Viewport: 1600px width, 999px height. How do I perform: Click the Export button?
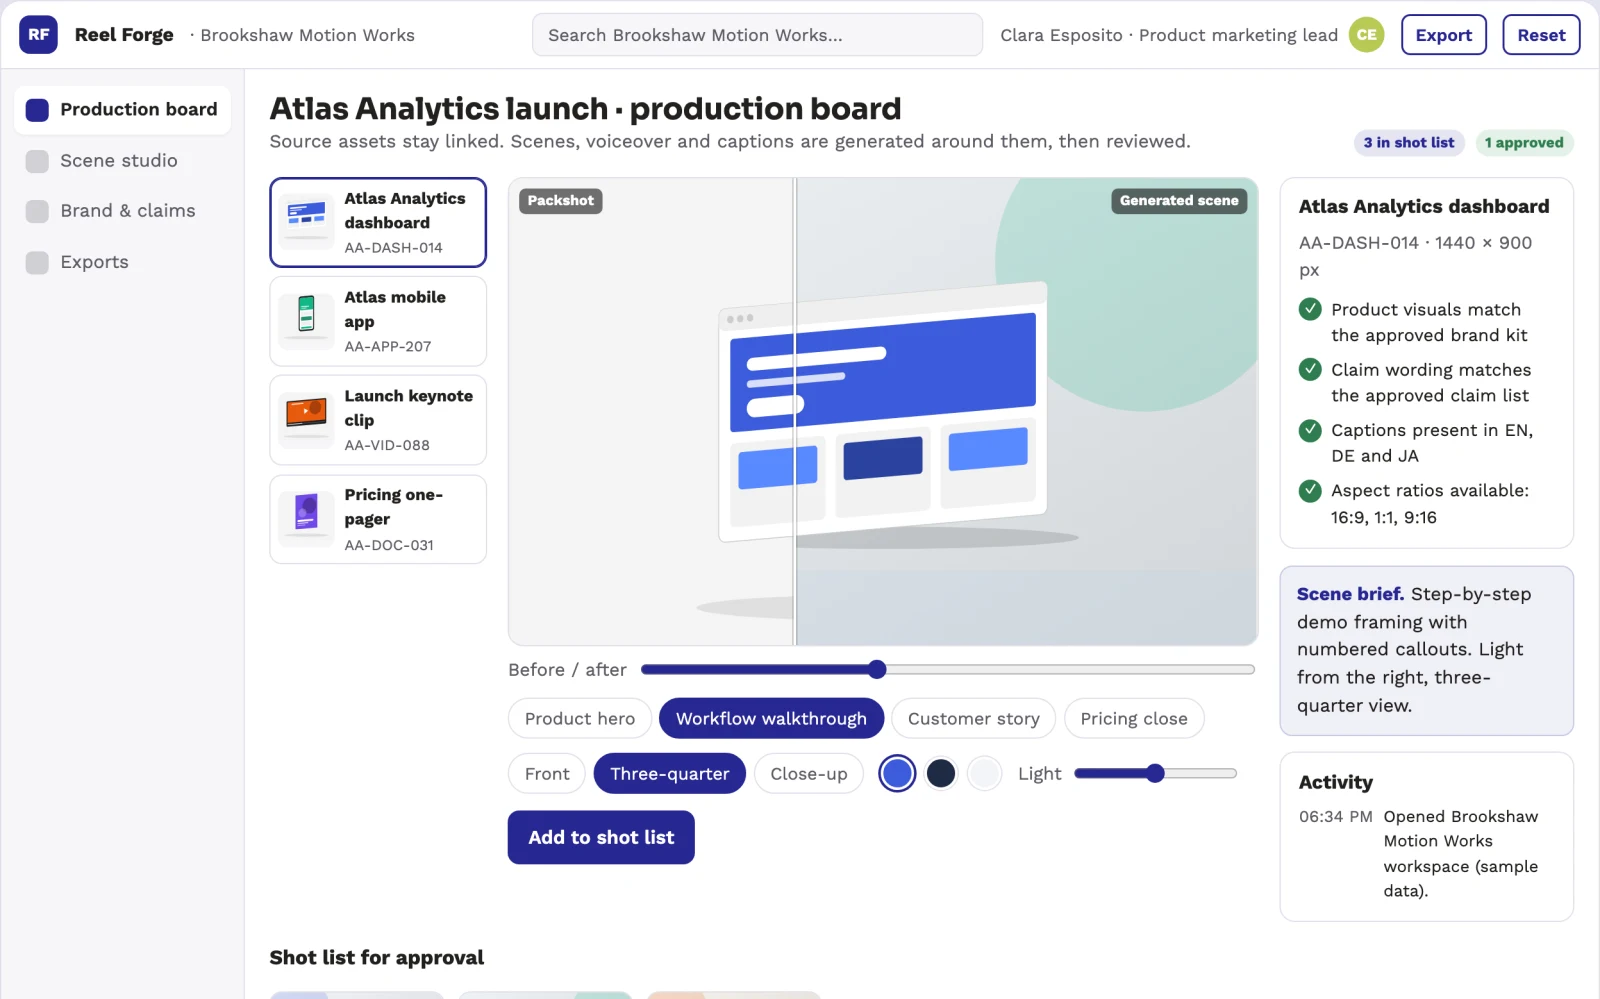point(1444,35)
